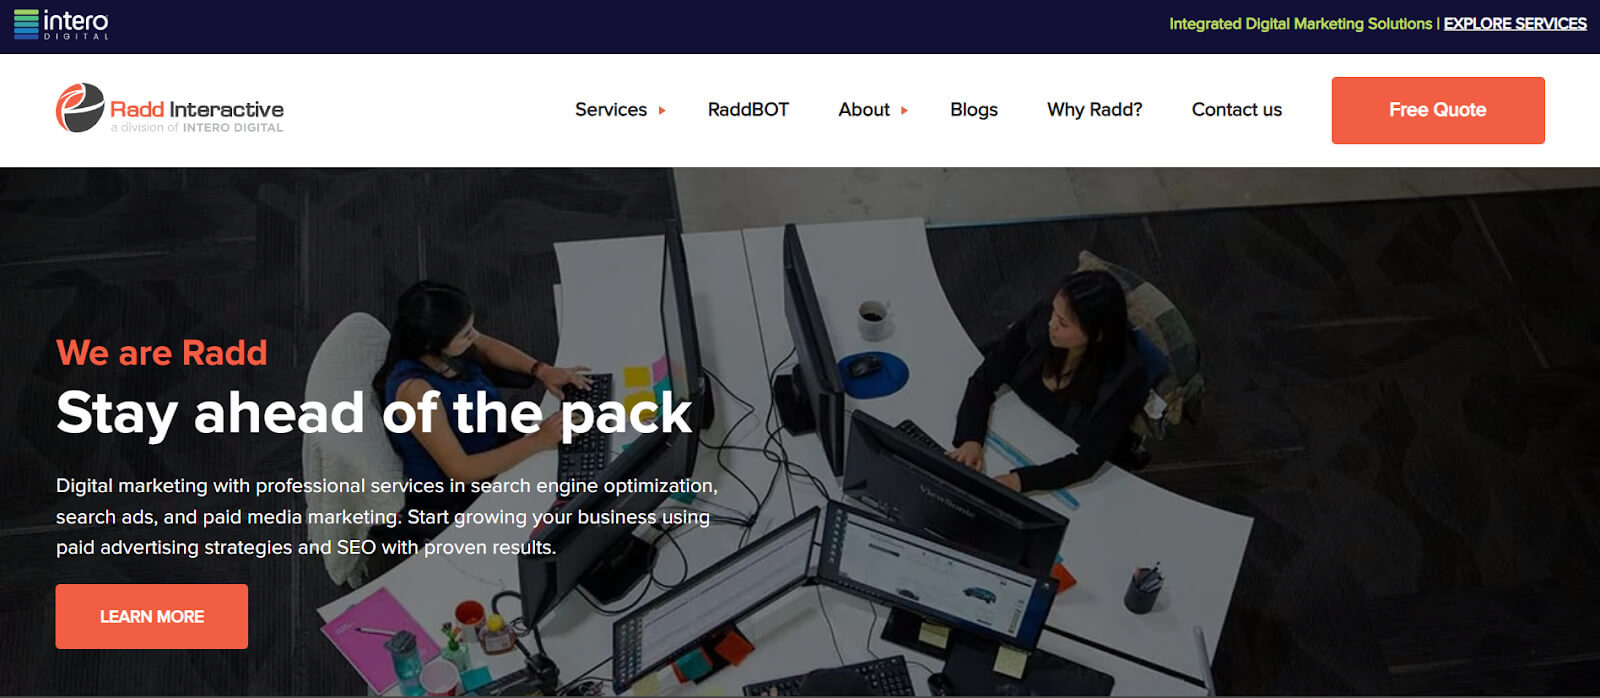Click the 'We are Radd' orange heading
Viewport: 1600px width, 698px height.
(x=162, y=353)
